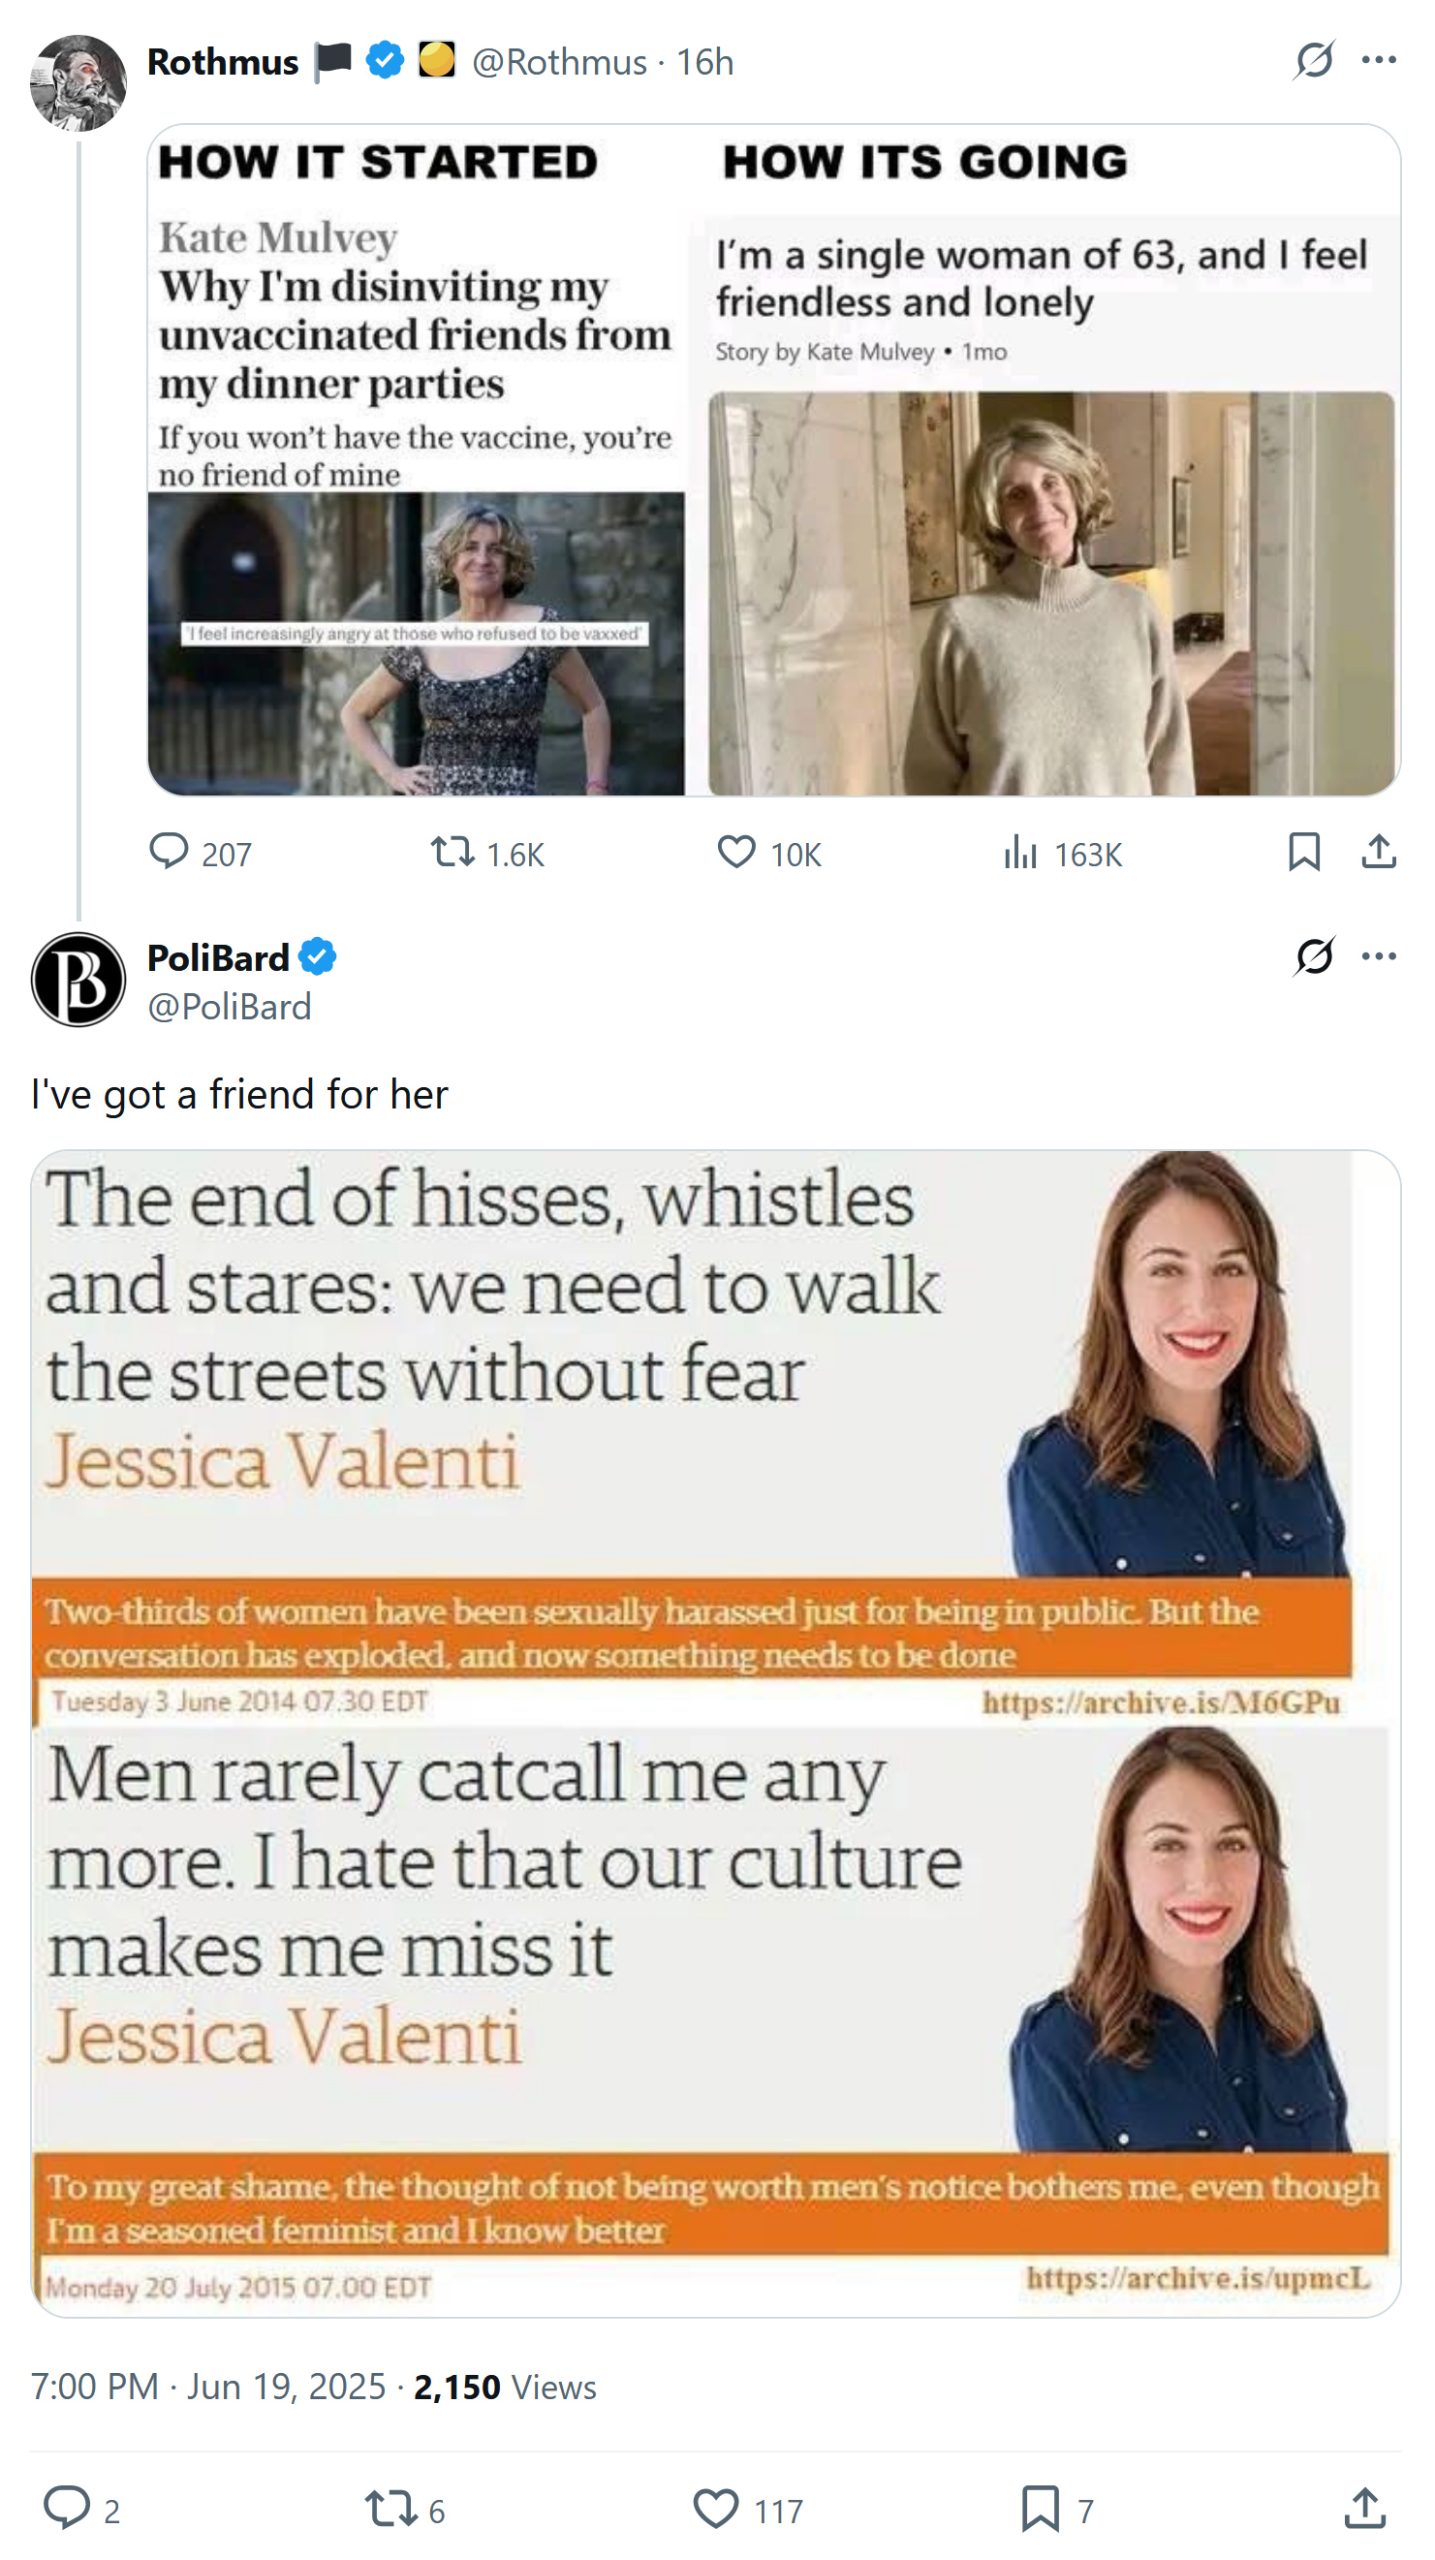Reply to Rothmus's quoted post
This screenshot has width=1435, height=2560.
click(169, 852)
